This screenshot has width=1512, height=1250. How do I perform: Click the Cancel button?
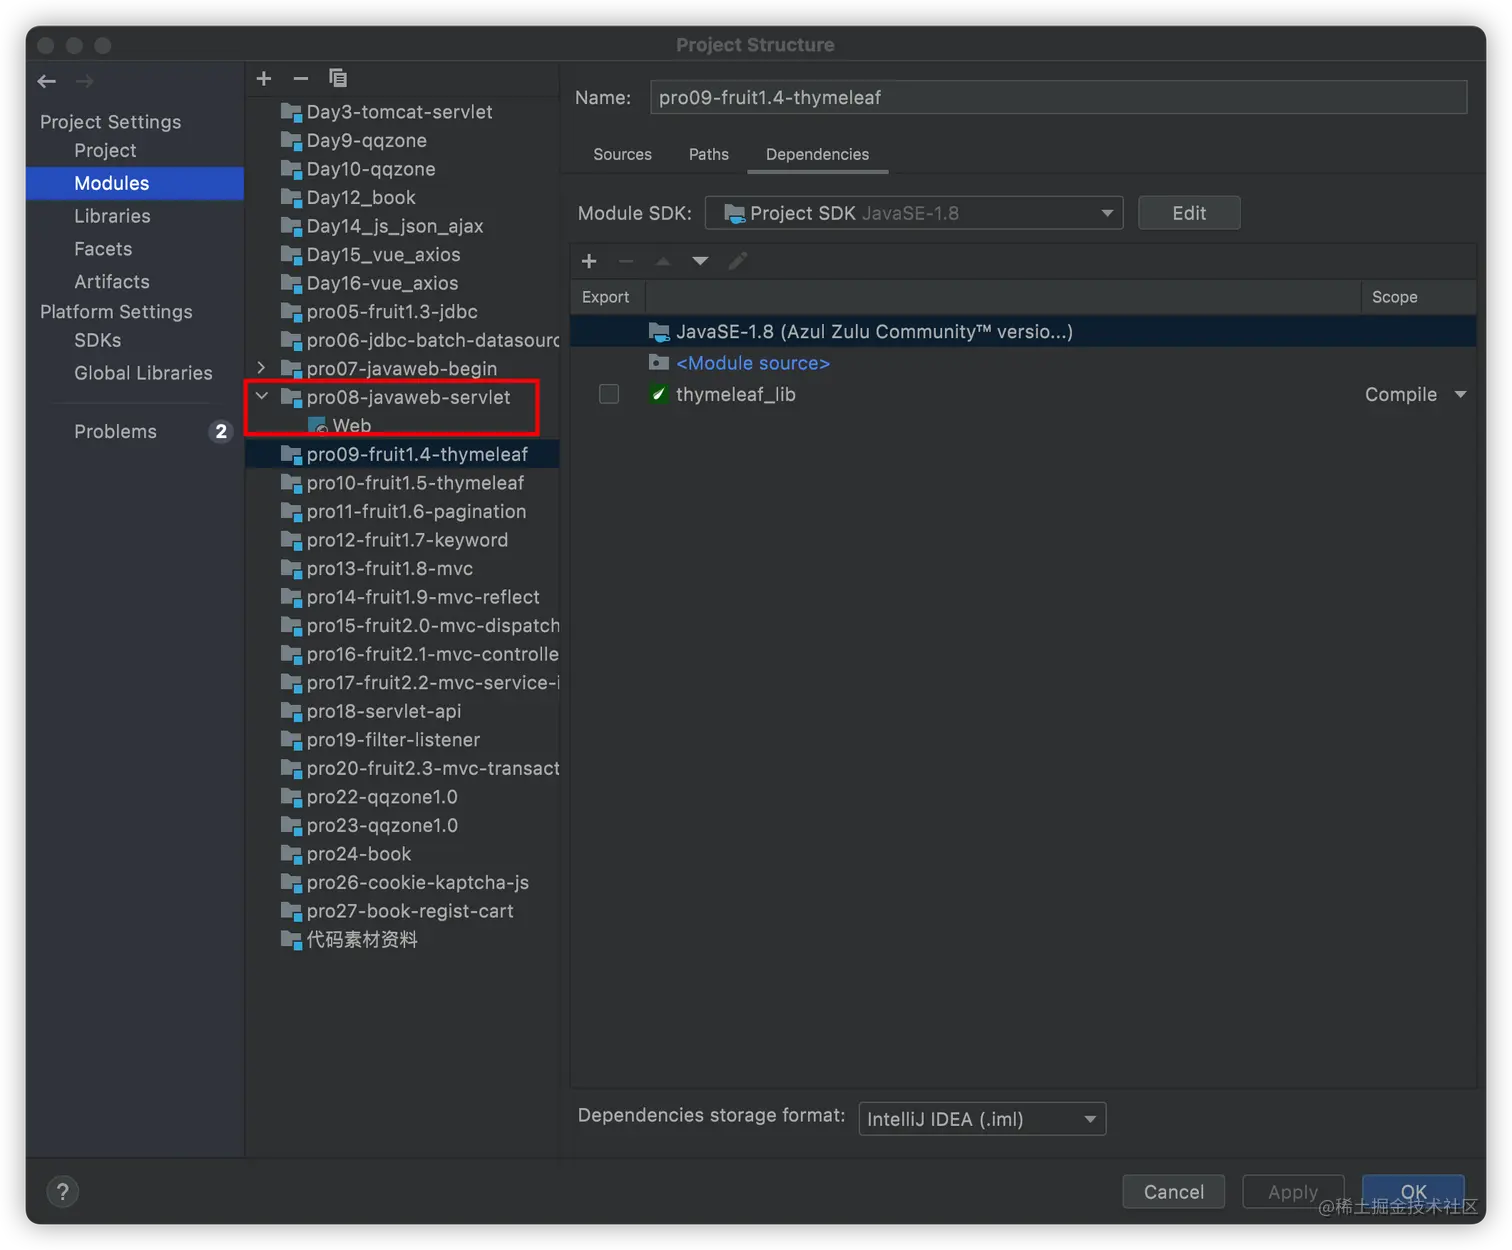[1174, 1191]
